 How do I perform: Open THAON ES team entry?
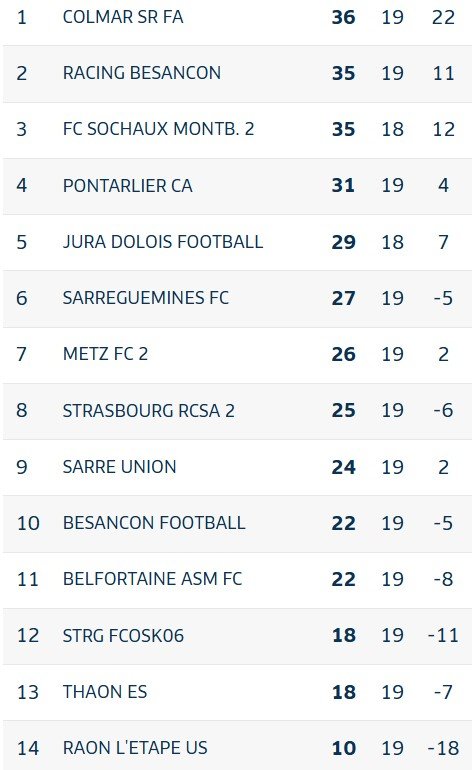(105, 692)
